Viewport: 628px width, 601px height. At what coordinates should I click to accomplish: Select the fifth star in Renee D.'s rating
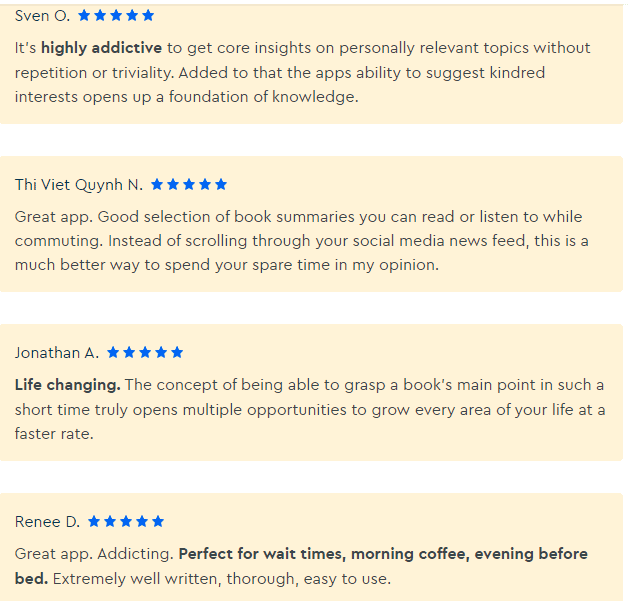tap(158, 522)
